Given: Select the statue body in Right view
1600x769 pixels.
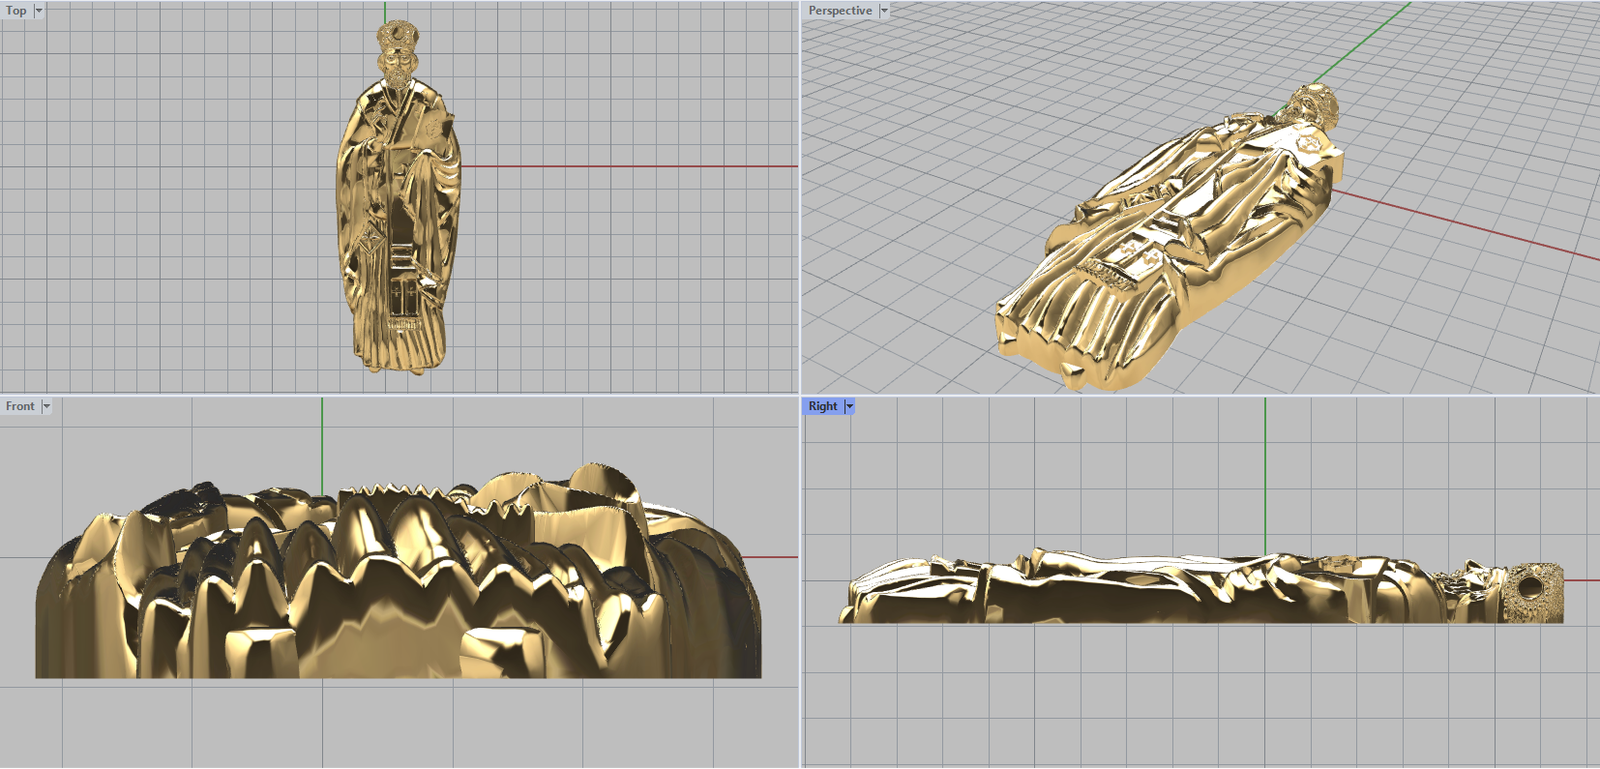Looking at the screenshot, I should (x=1150, y=590).
